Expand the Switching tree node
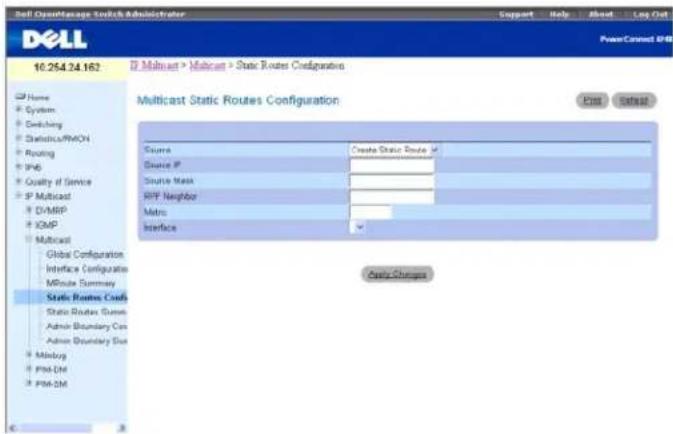The image size is (673, 434). 18,124
